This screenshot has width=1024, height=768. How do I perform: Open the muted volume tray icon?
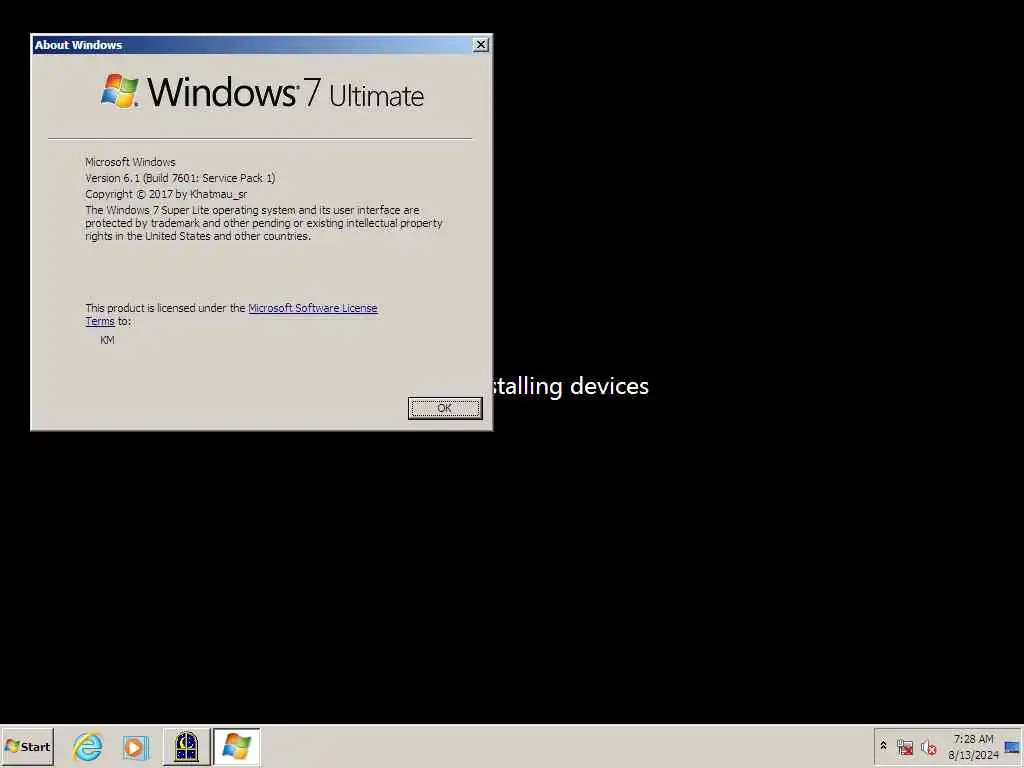(x=928, y=747)
